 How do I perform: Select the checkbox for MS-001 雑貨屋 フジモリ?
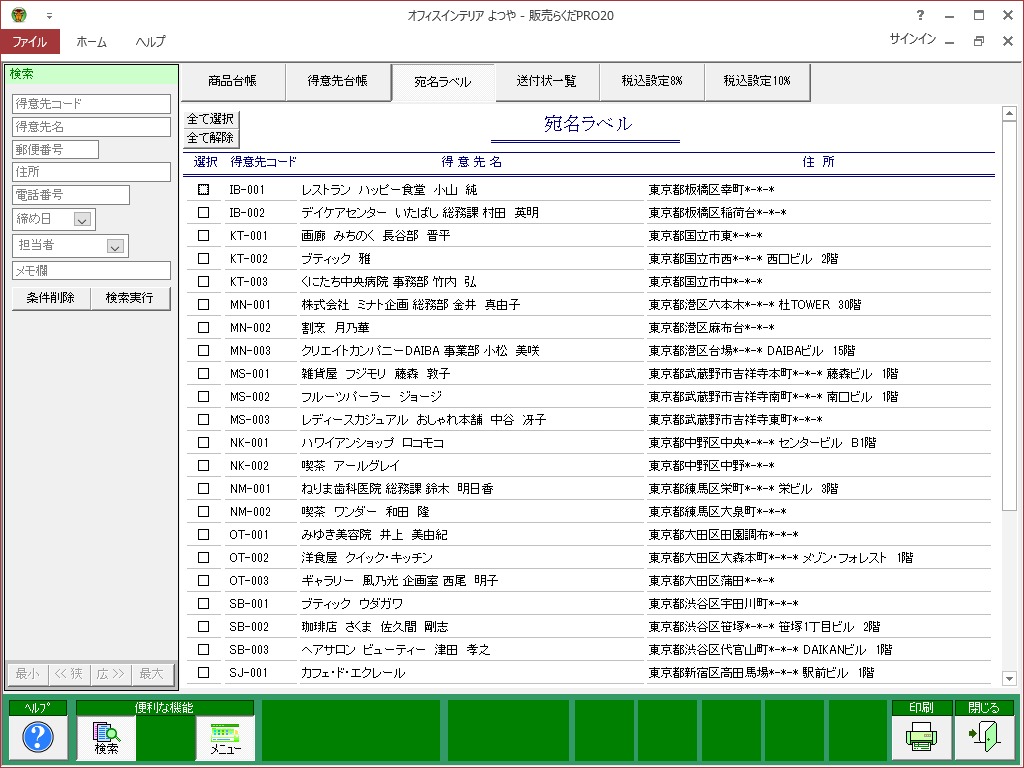[204, 374]
